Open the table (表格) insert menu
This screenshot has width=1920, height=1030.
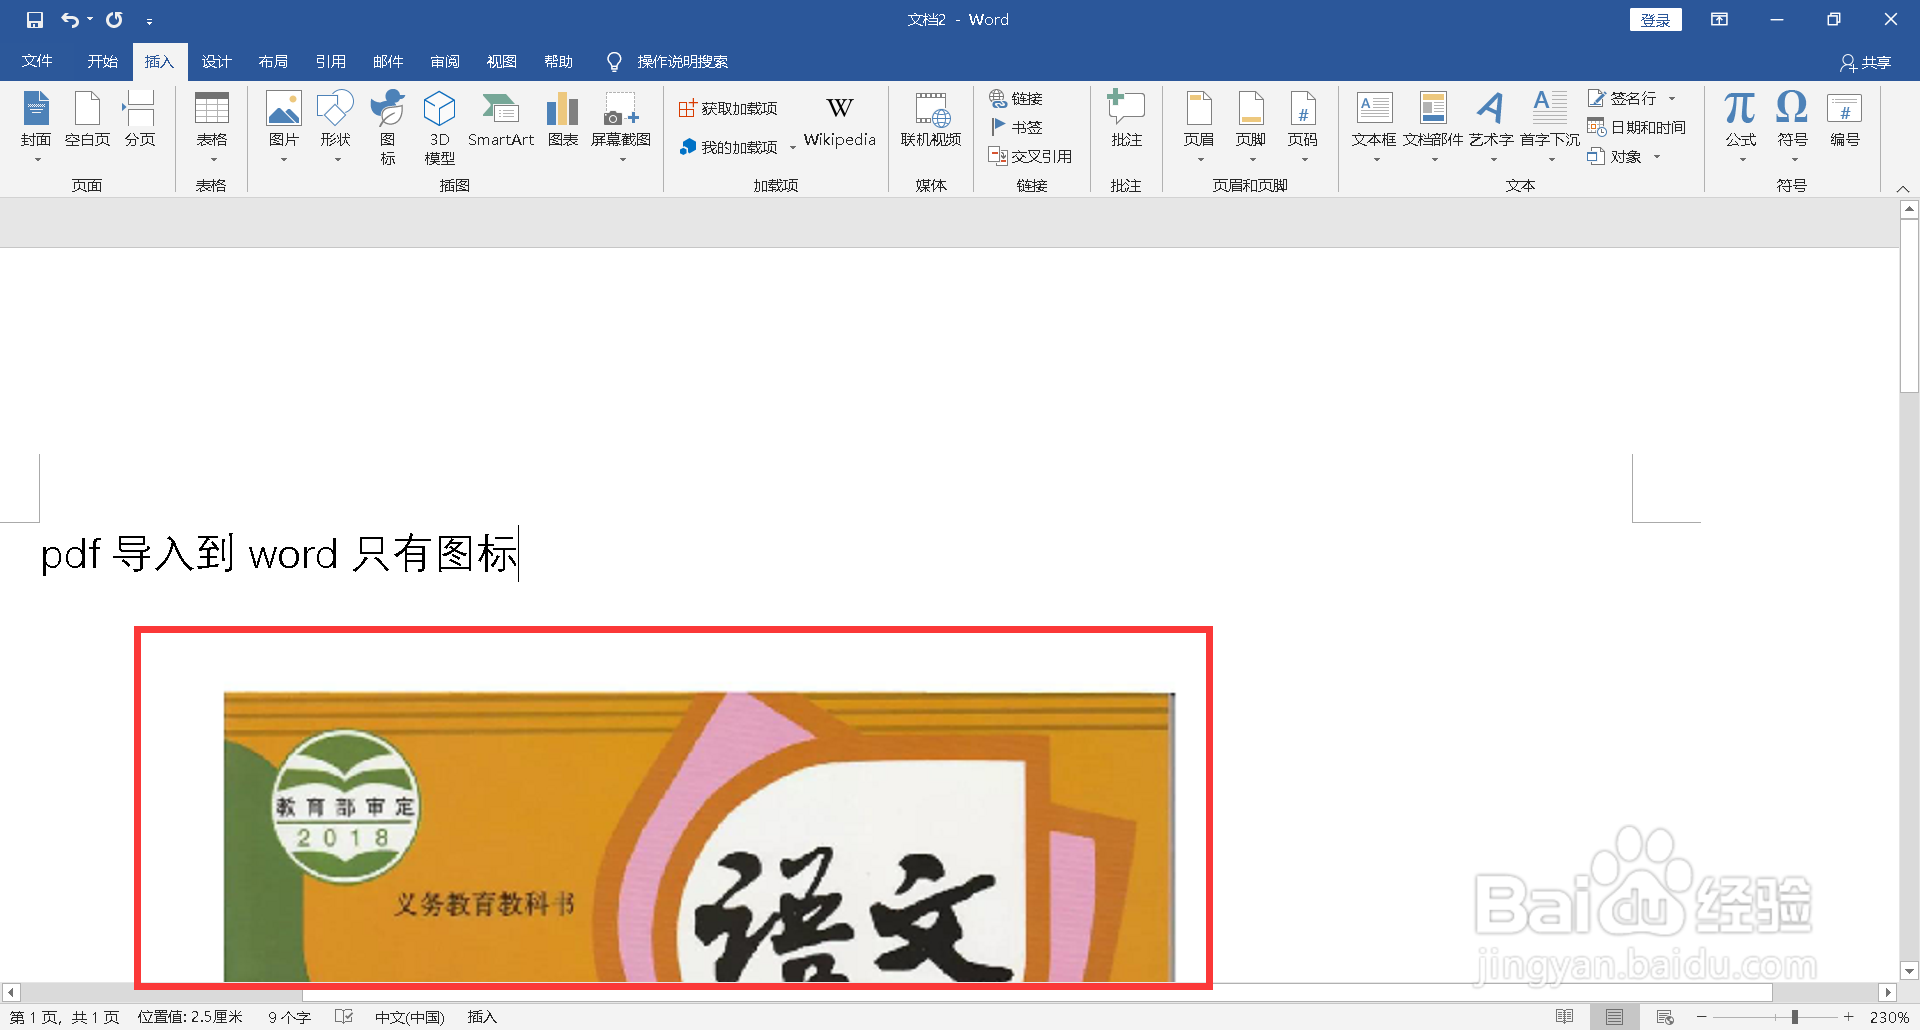coord(211,127)
